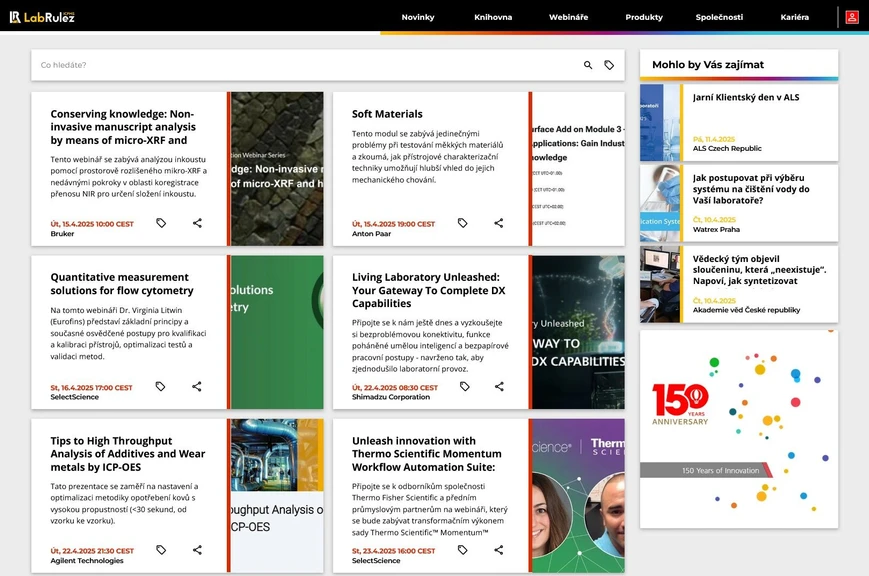Image resolution: width=869 pixels, height=576 pixels.
Task: Click the Vědecký tým article thumbnail
Action: 660,284
